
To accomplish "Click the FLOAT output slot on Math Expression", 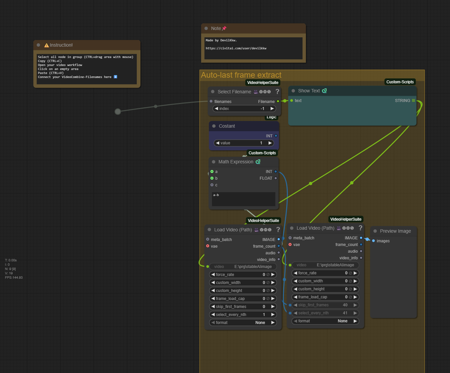I will 276,178.
